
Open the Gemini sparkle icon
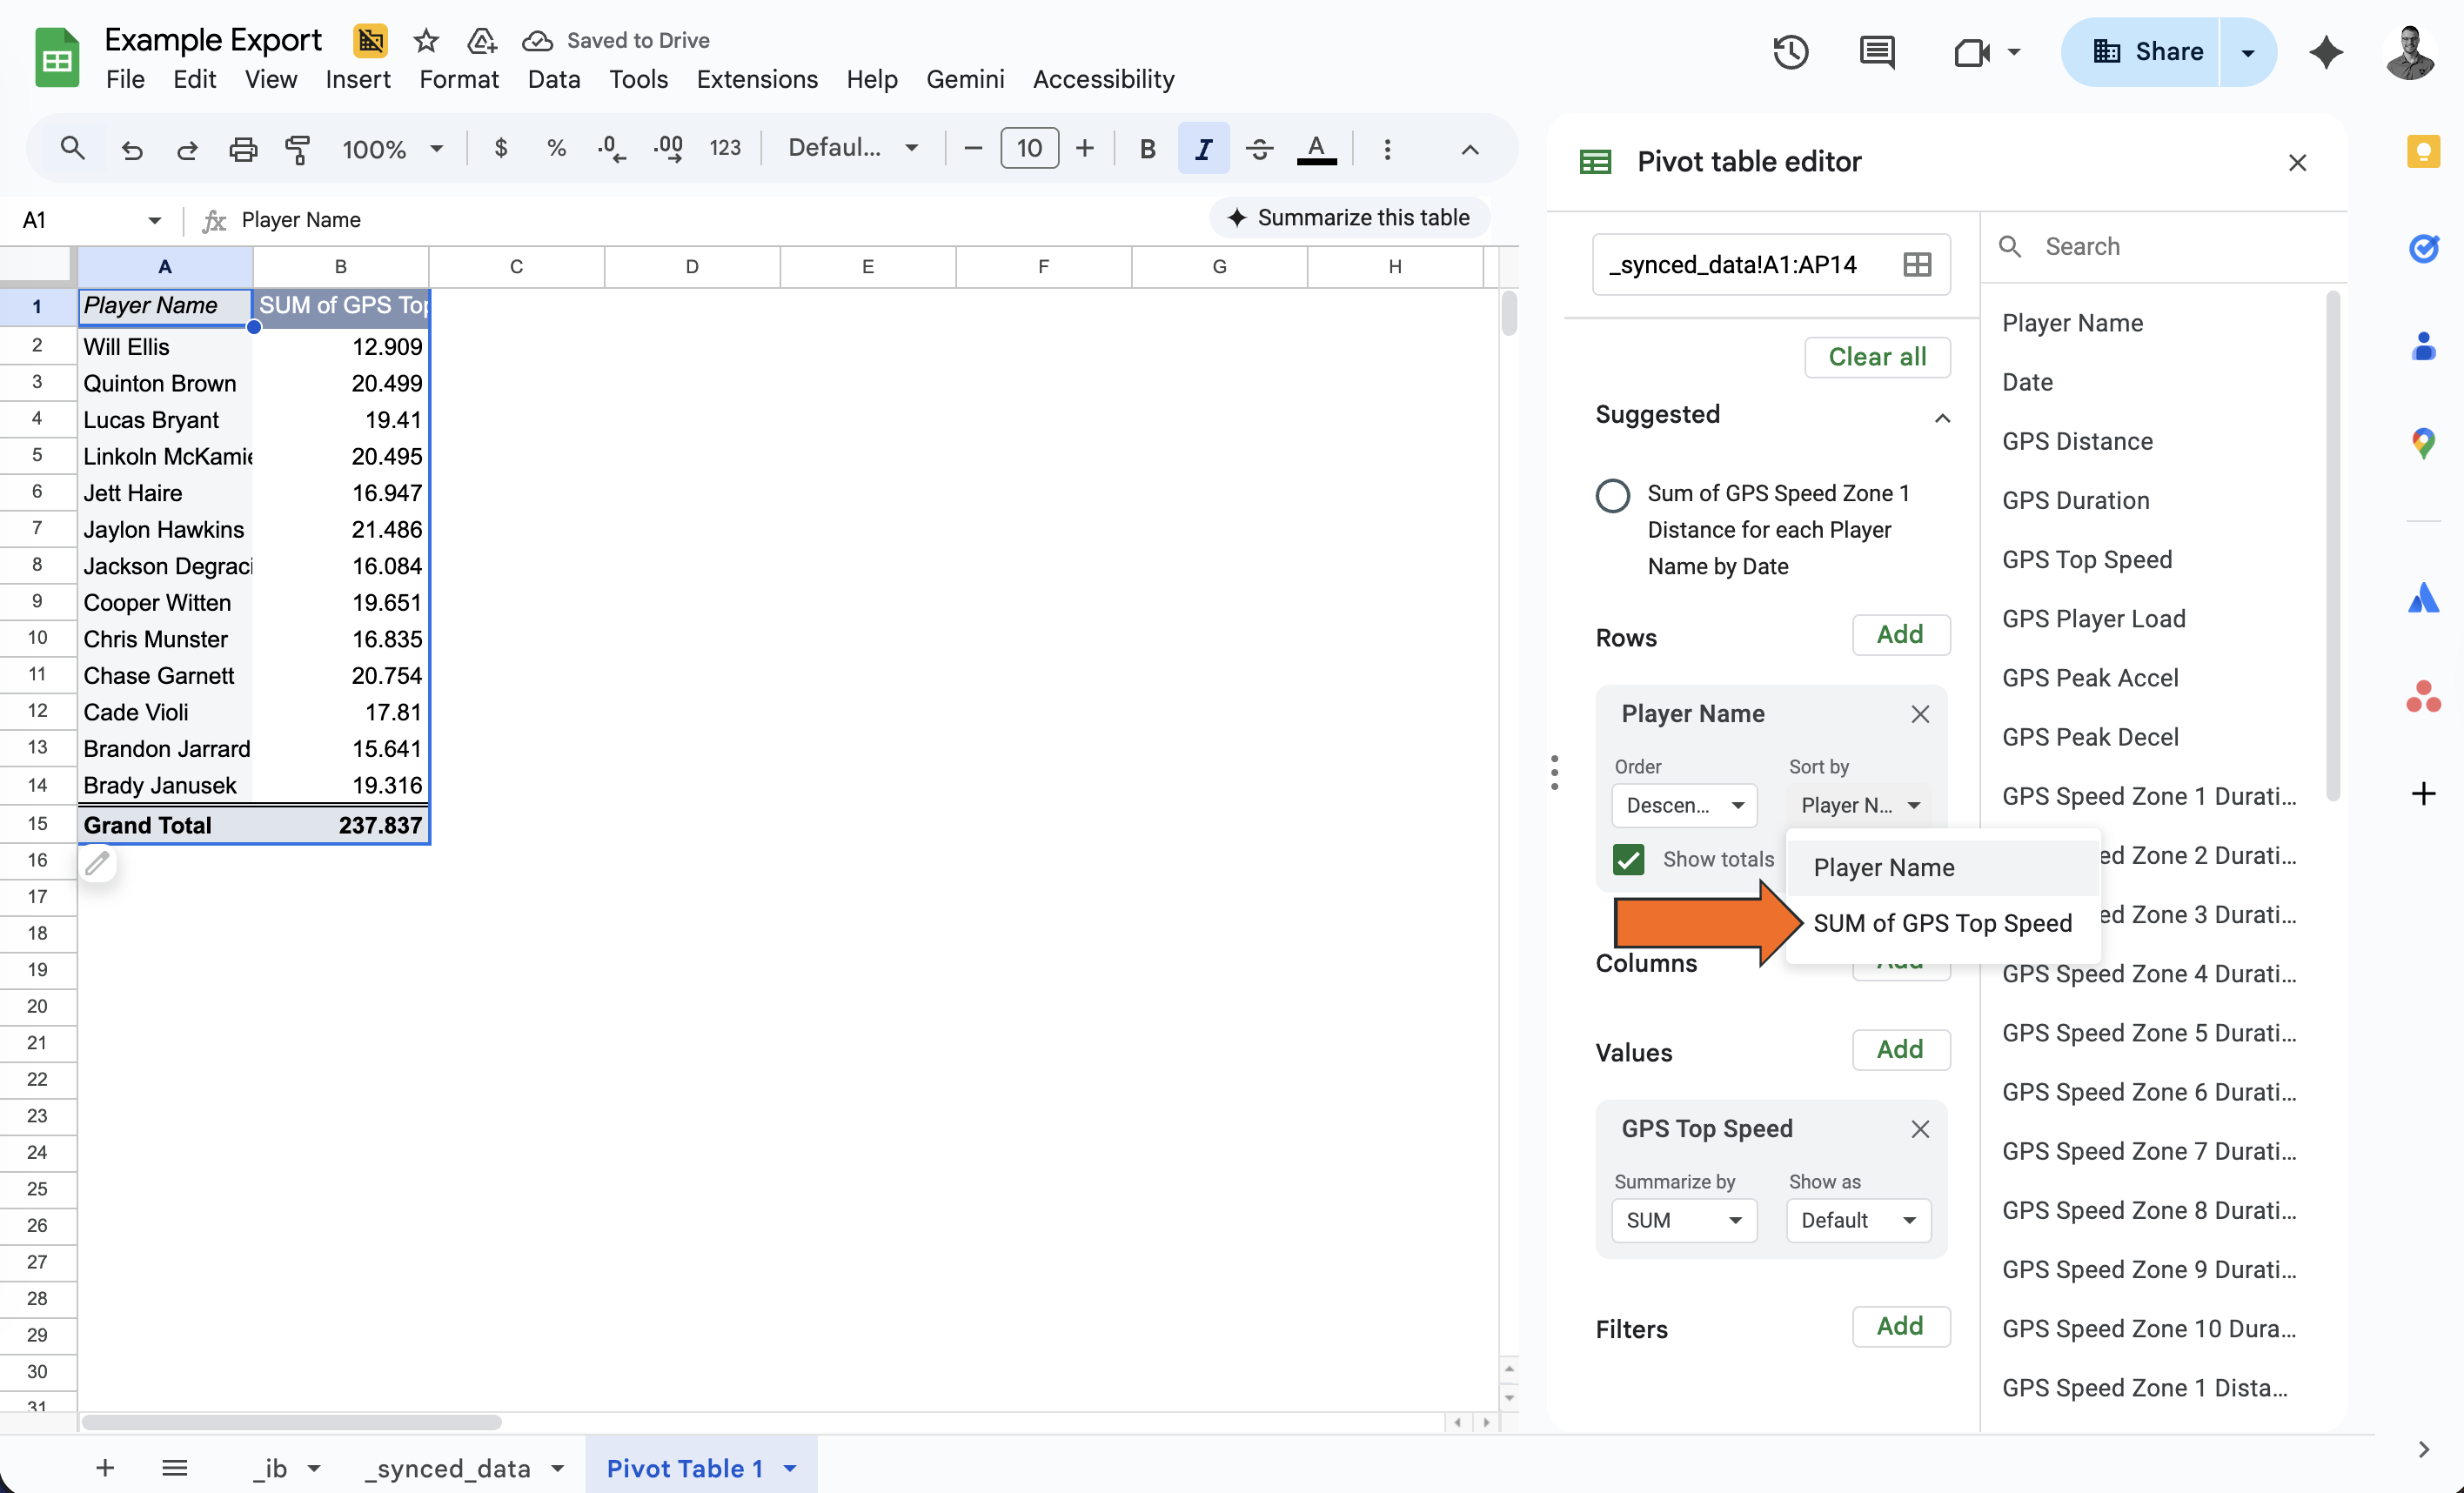2326,52
